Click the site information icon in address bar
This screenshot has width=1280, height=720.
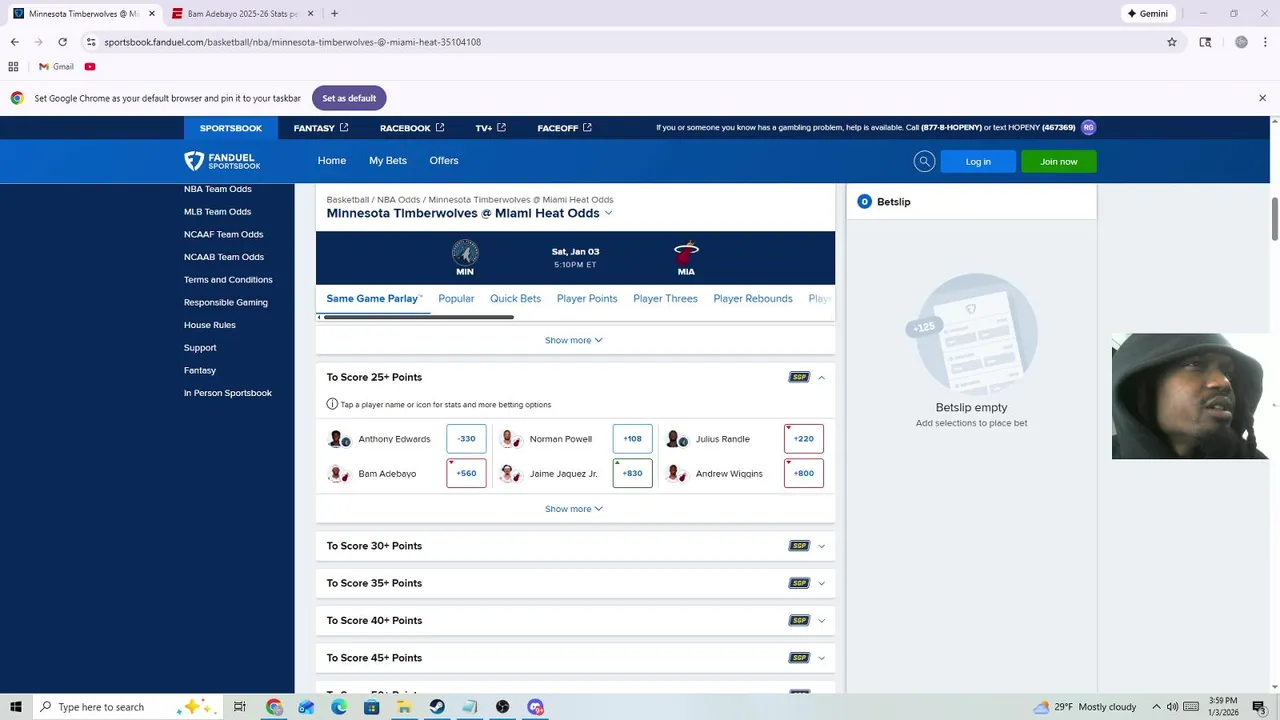click(91, 42)
